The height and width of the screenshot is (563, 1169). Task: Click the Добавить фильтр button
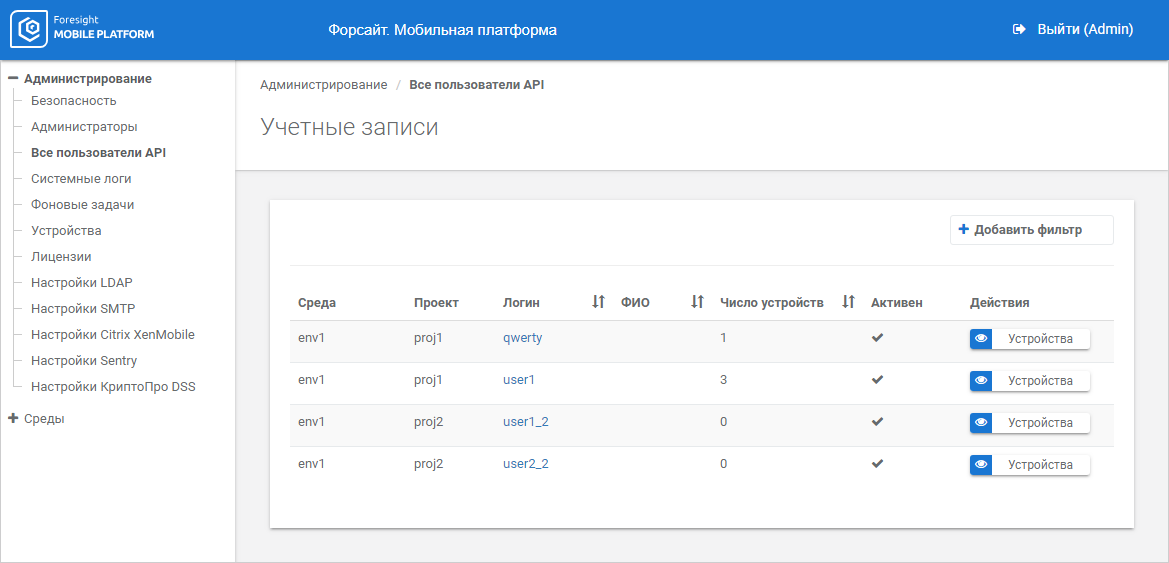coord(1031,230)
